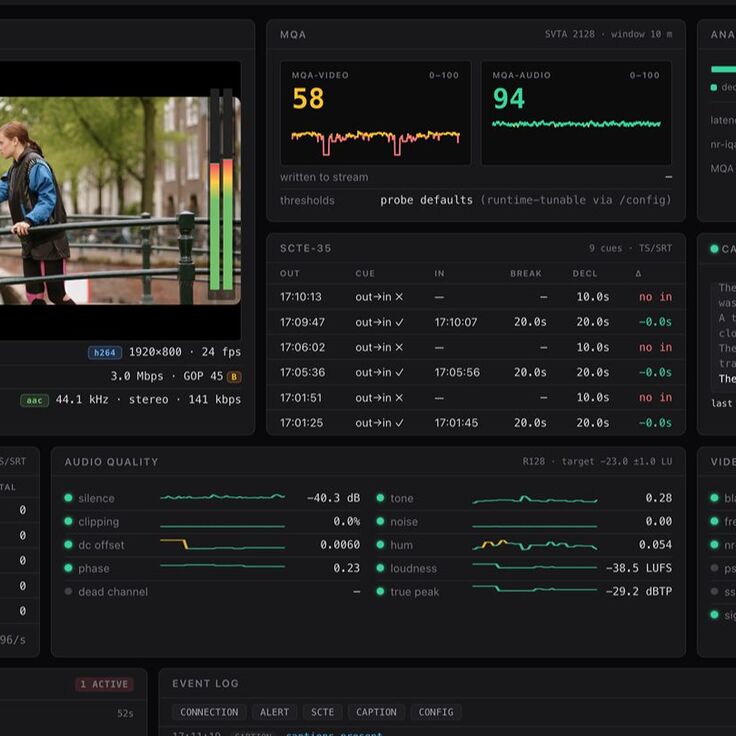Click the grey dead channel dot

coord(68,591)
